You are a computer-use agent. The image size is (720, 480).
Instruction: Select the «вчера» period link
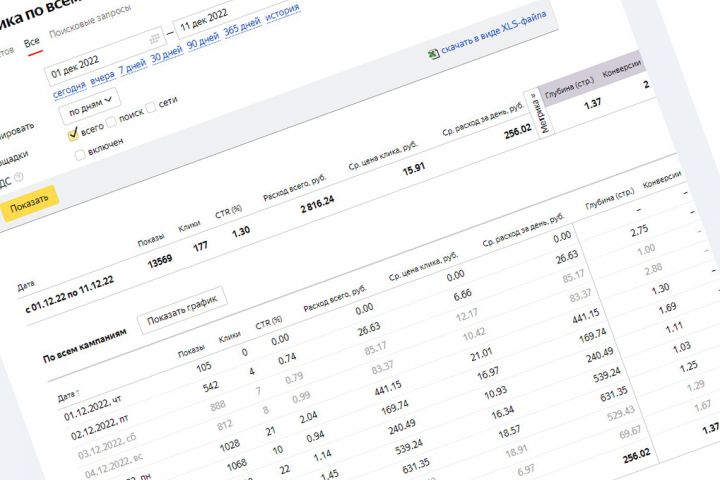102,78
